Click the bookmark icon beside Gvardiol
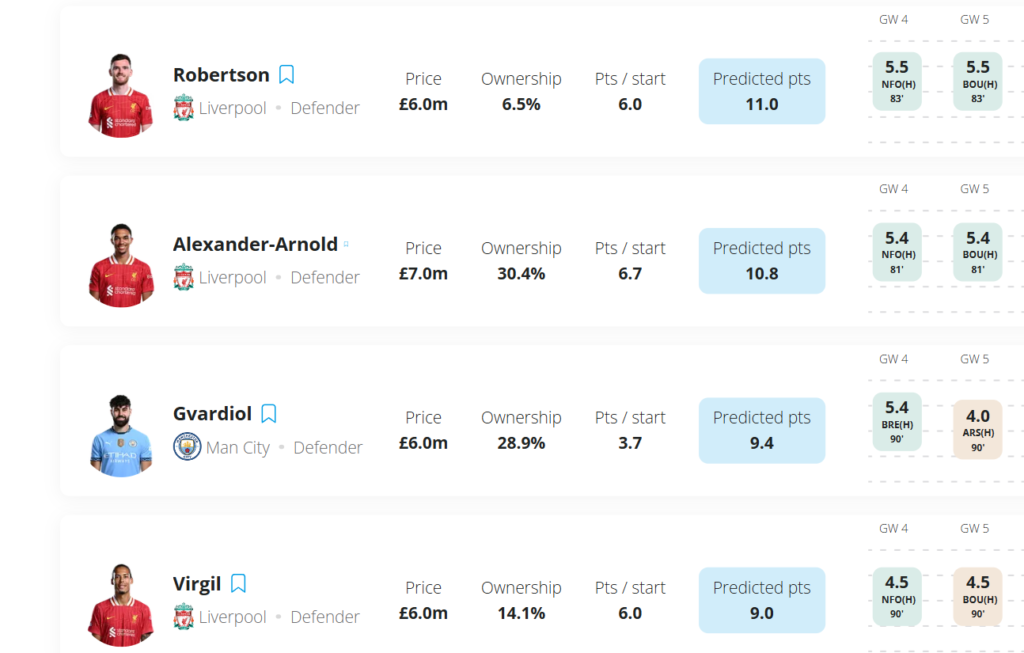 268,414
